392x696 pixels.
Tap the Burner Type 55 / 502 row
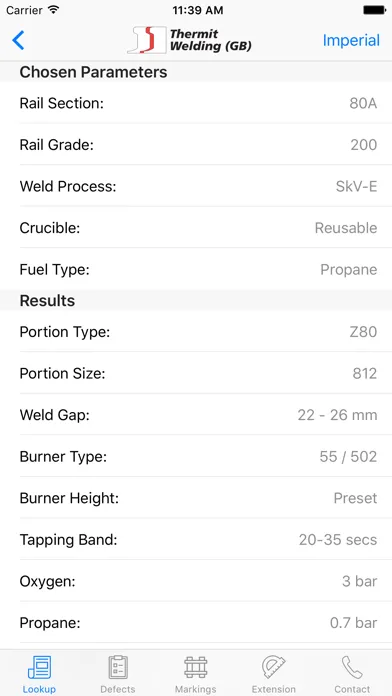point(196,457)
